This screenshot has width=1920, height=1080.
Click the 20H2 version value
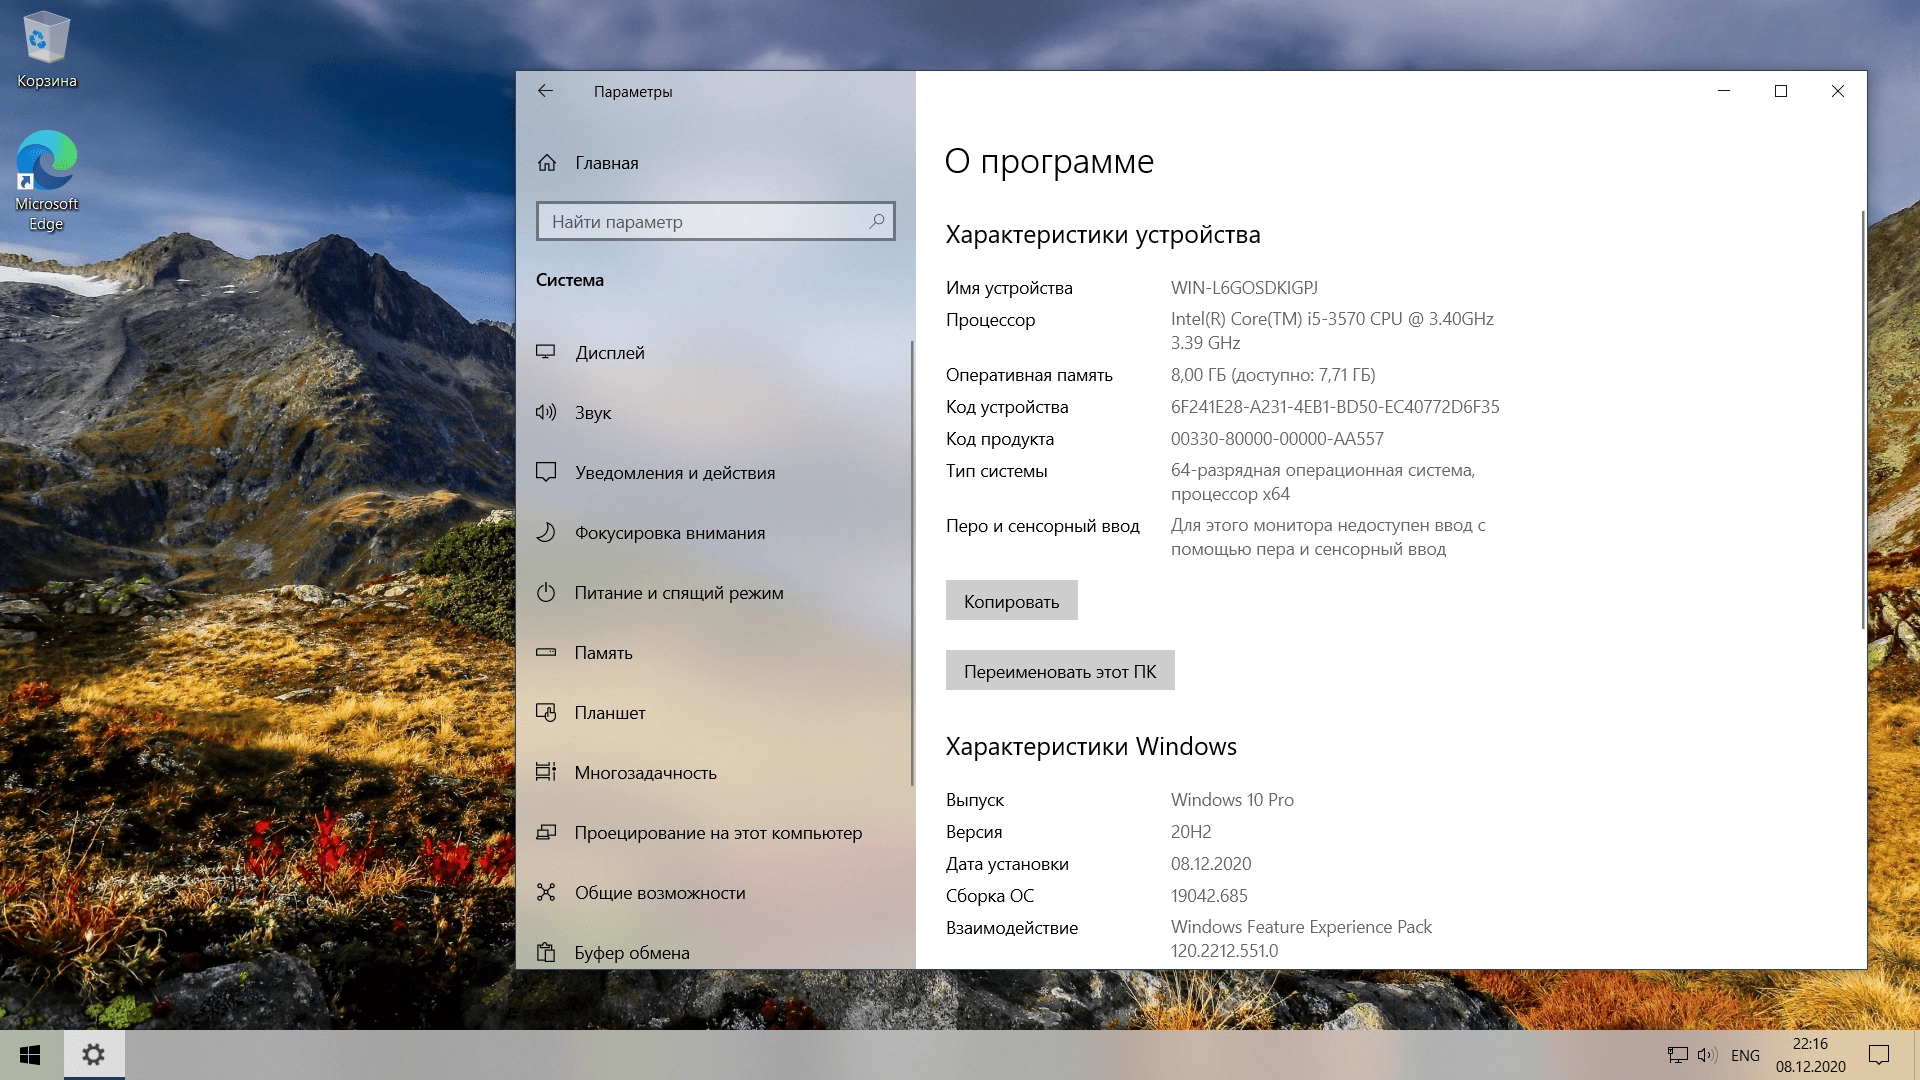[1191, 832]
